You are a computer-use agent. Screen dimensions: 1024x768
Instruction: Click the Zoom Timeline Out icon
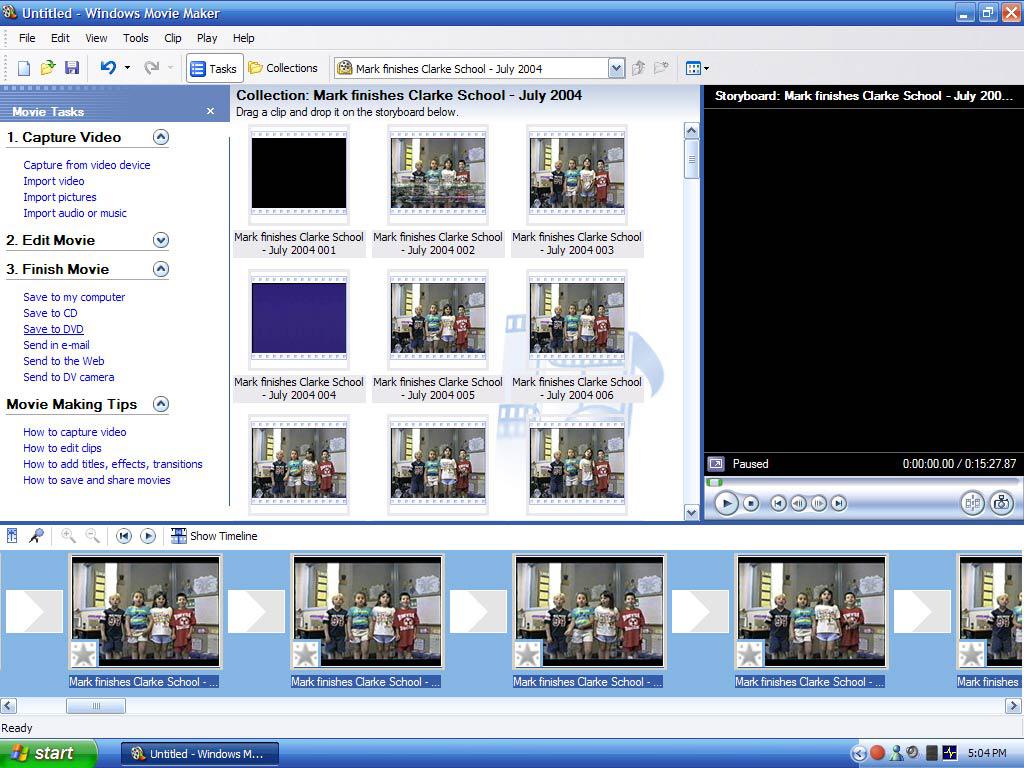93,536
